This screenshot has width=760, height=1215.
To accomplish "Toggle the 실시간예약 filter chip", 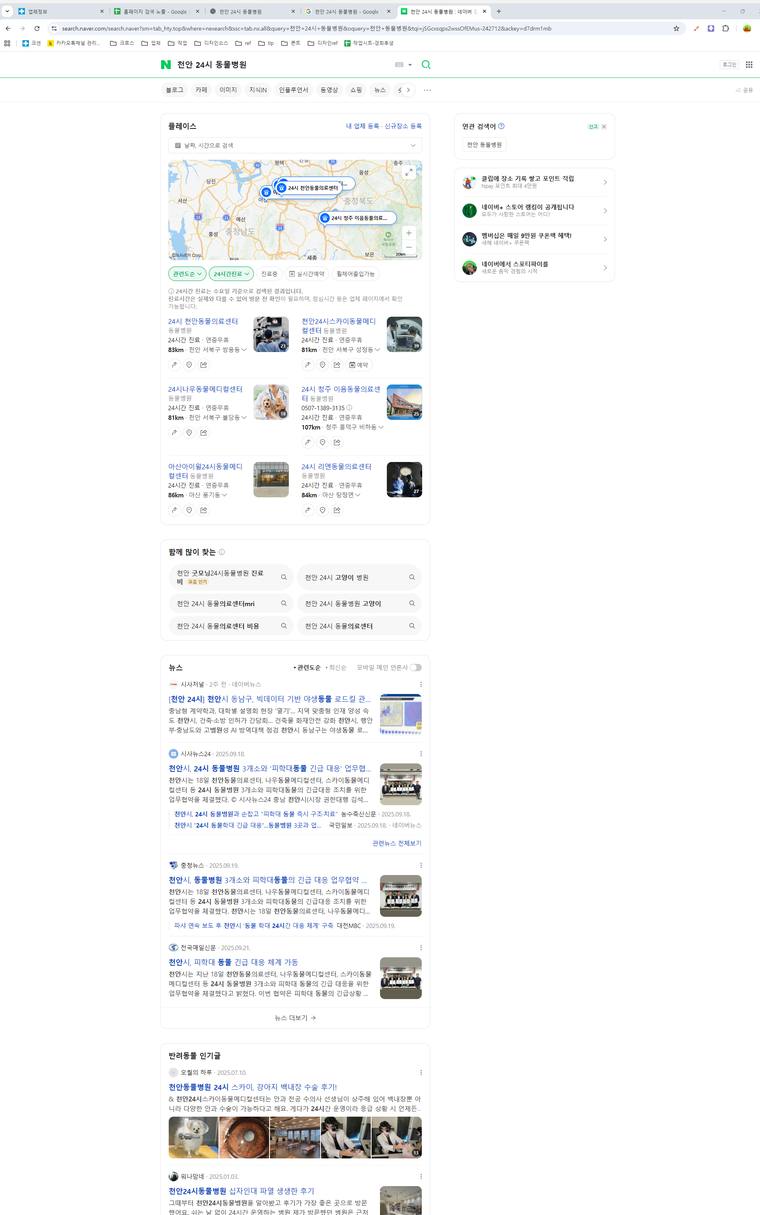I will point(306,274).
